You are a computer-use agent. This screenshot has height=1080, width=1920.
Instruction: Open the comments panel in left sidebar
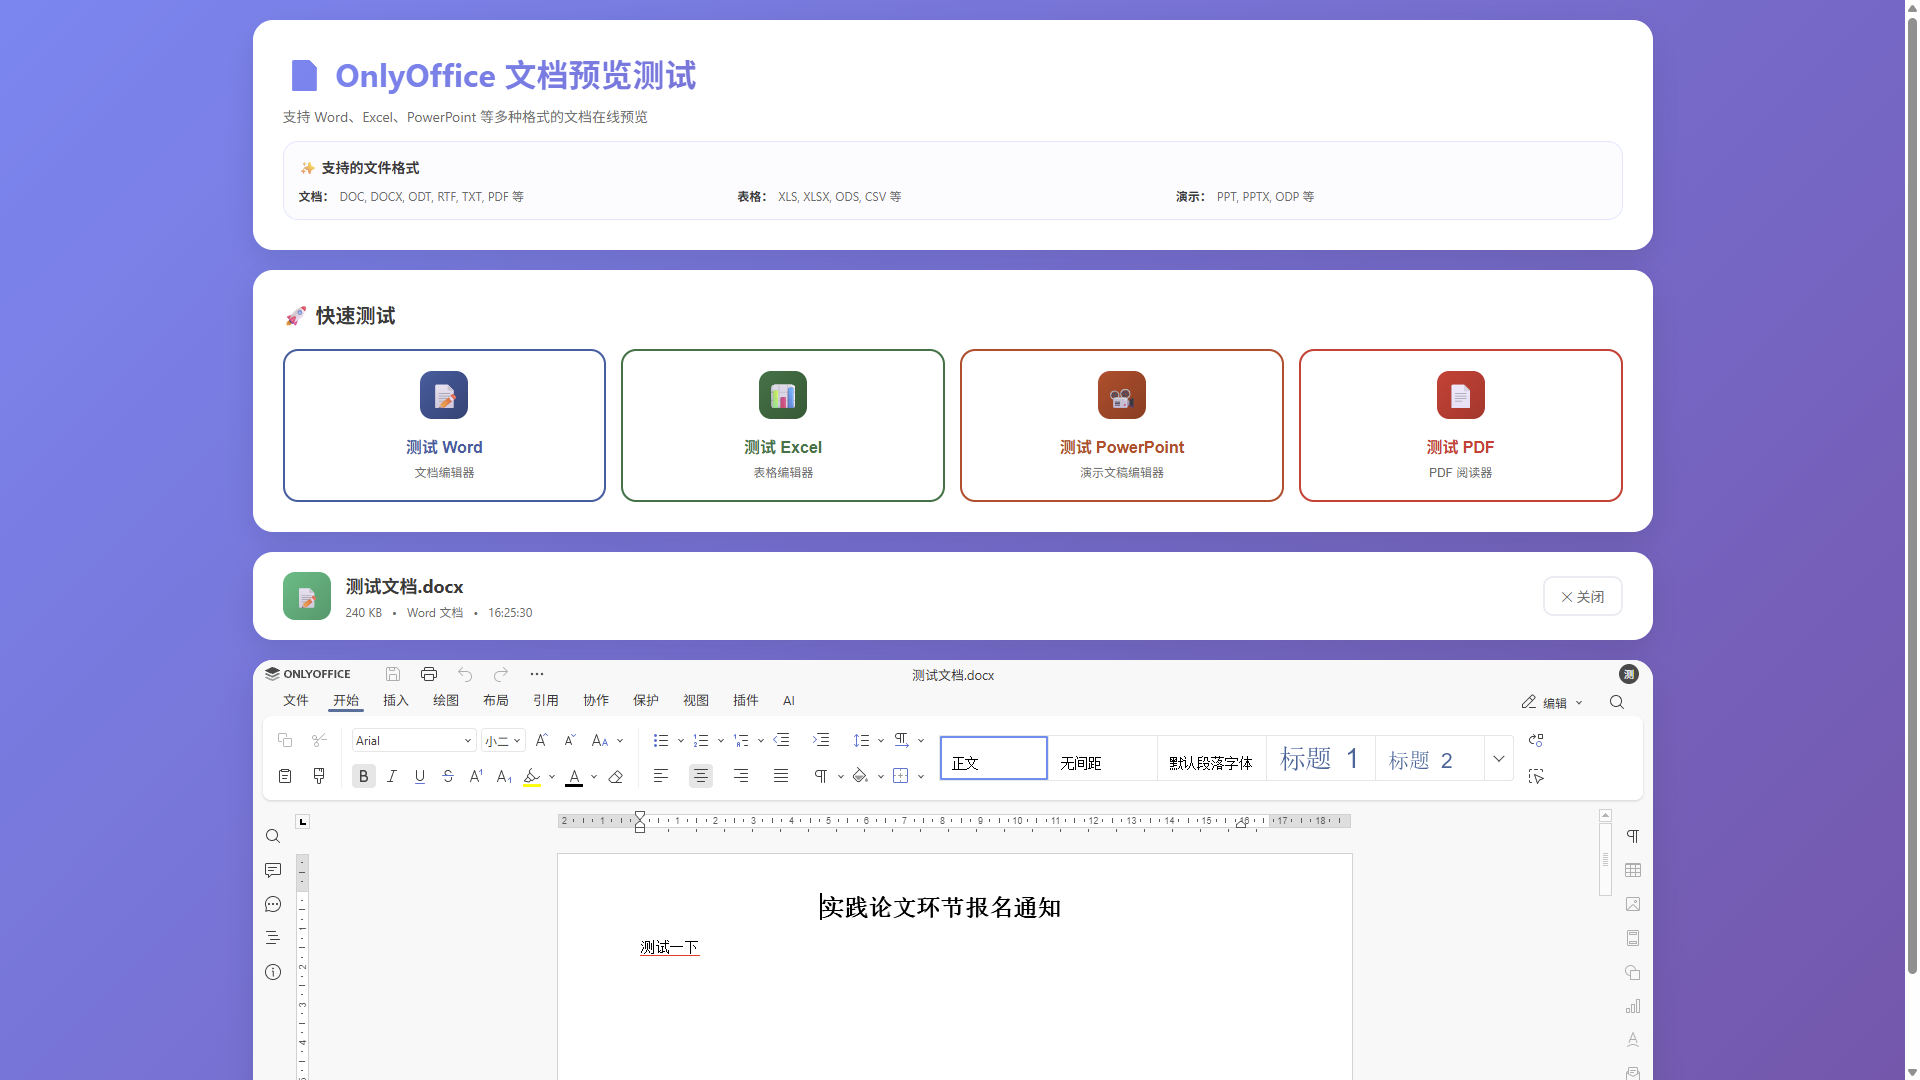(x=273, y=870)
